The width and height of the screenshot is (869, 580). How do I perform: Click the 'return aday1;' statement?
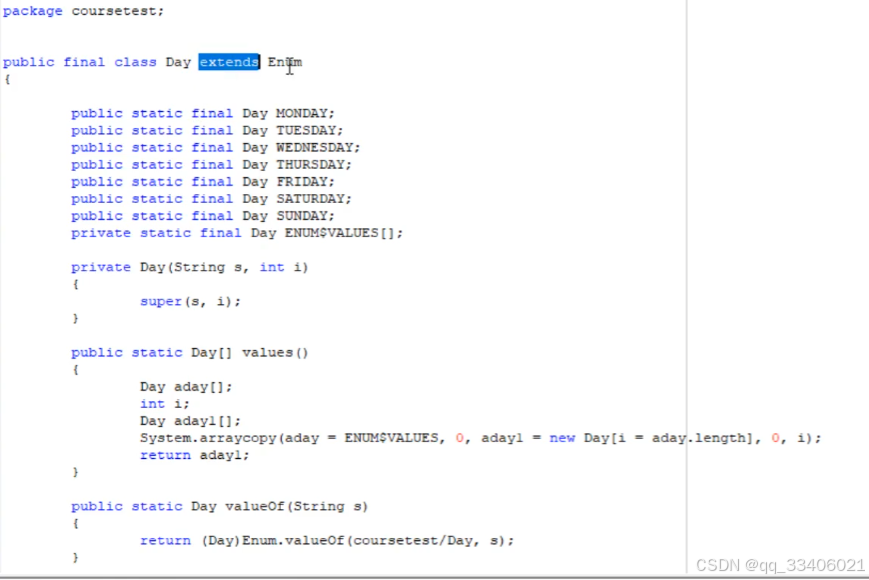pyautogui.click(x=195, y=455)
